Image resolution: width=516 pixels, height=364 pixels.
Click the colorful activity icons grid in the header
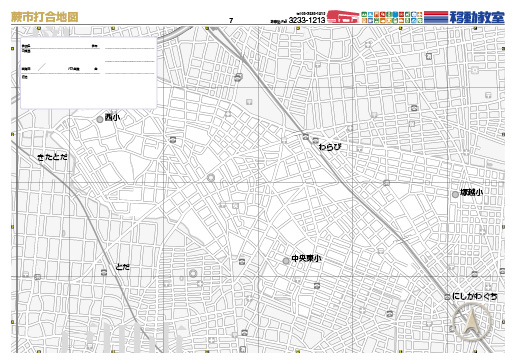(x=392, y=17)
